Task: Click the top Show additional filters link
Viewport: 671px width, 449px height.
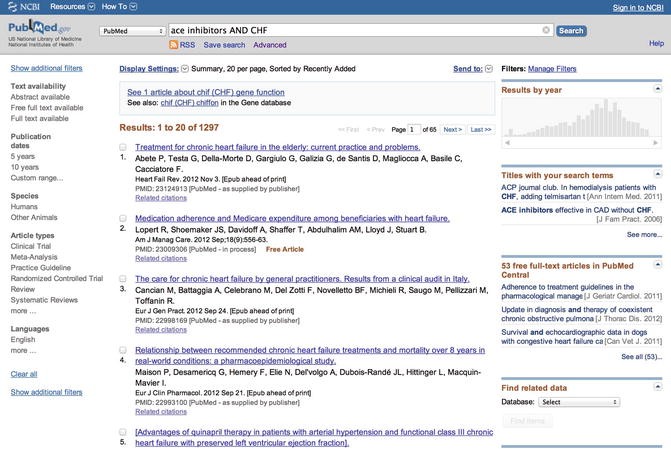Action: tap(47, 68)
